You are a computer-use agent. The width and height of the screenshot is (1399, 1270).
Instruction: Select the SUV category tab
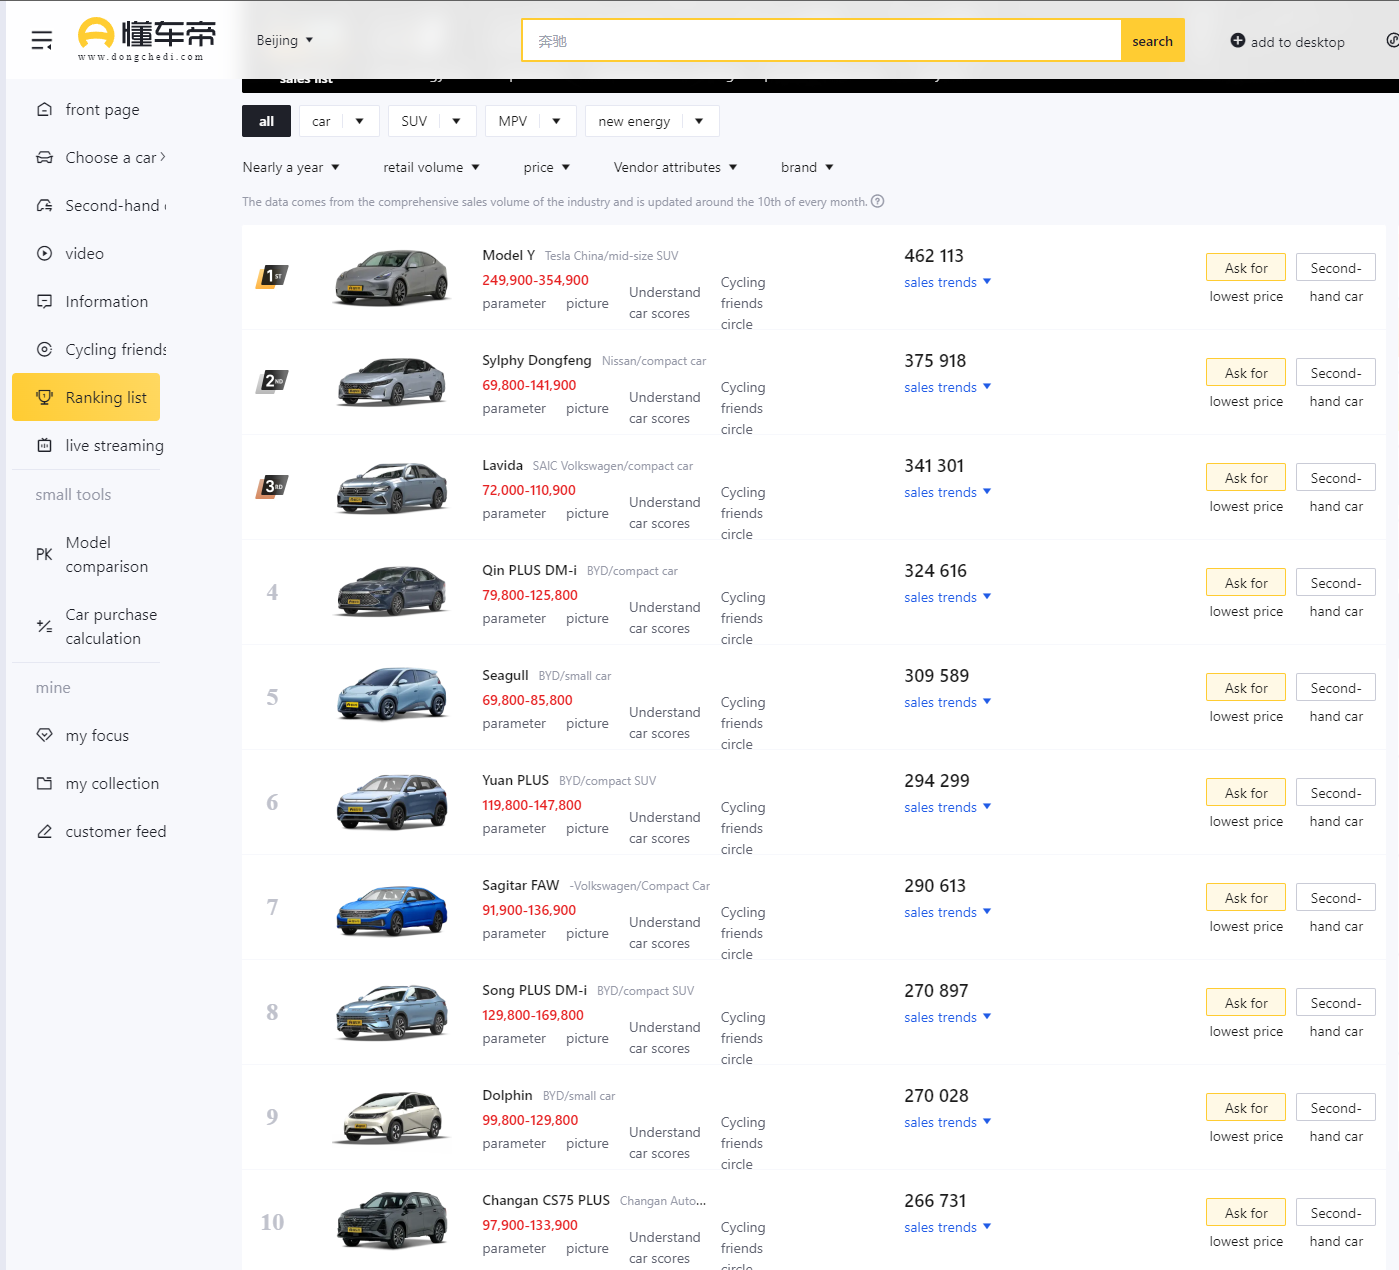point(414,121)
